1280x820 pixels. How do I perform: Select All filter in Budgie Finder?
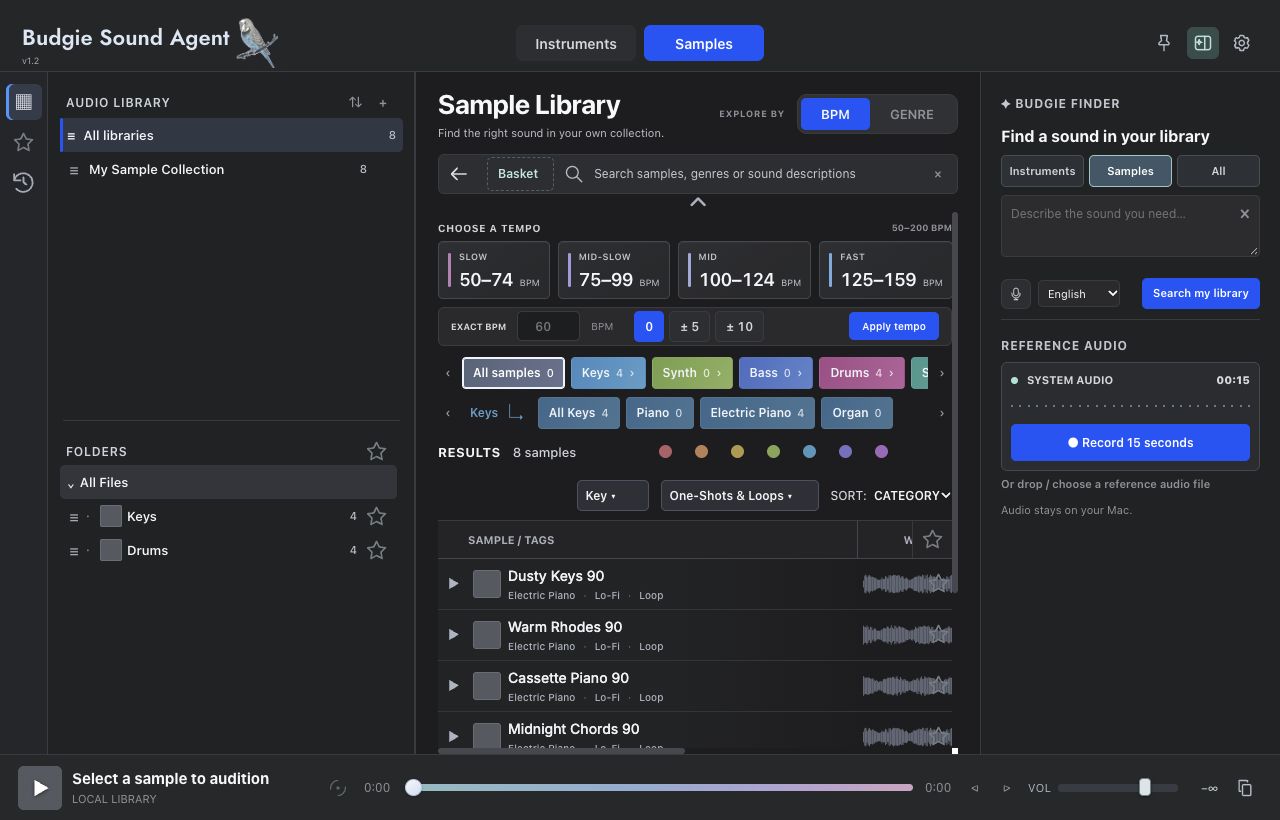(x=1218, y=171)
